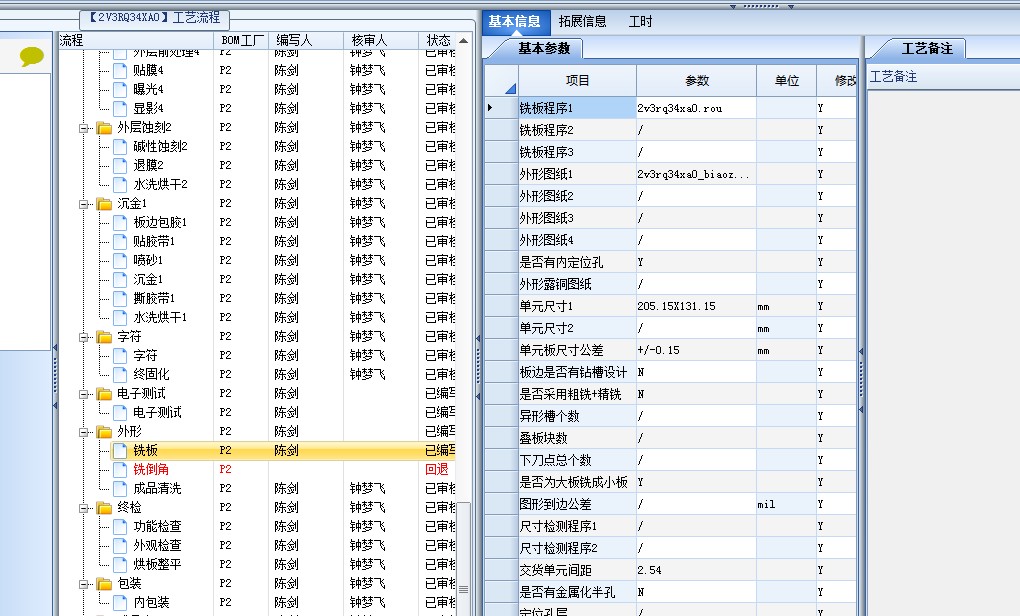The height and width of the screenshot is (616, 1020).
Task: Click the document icon beside 功能检查
Action: point(120,526)
